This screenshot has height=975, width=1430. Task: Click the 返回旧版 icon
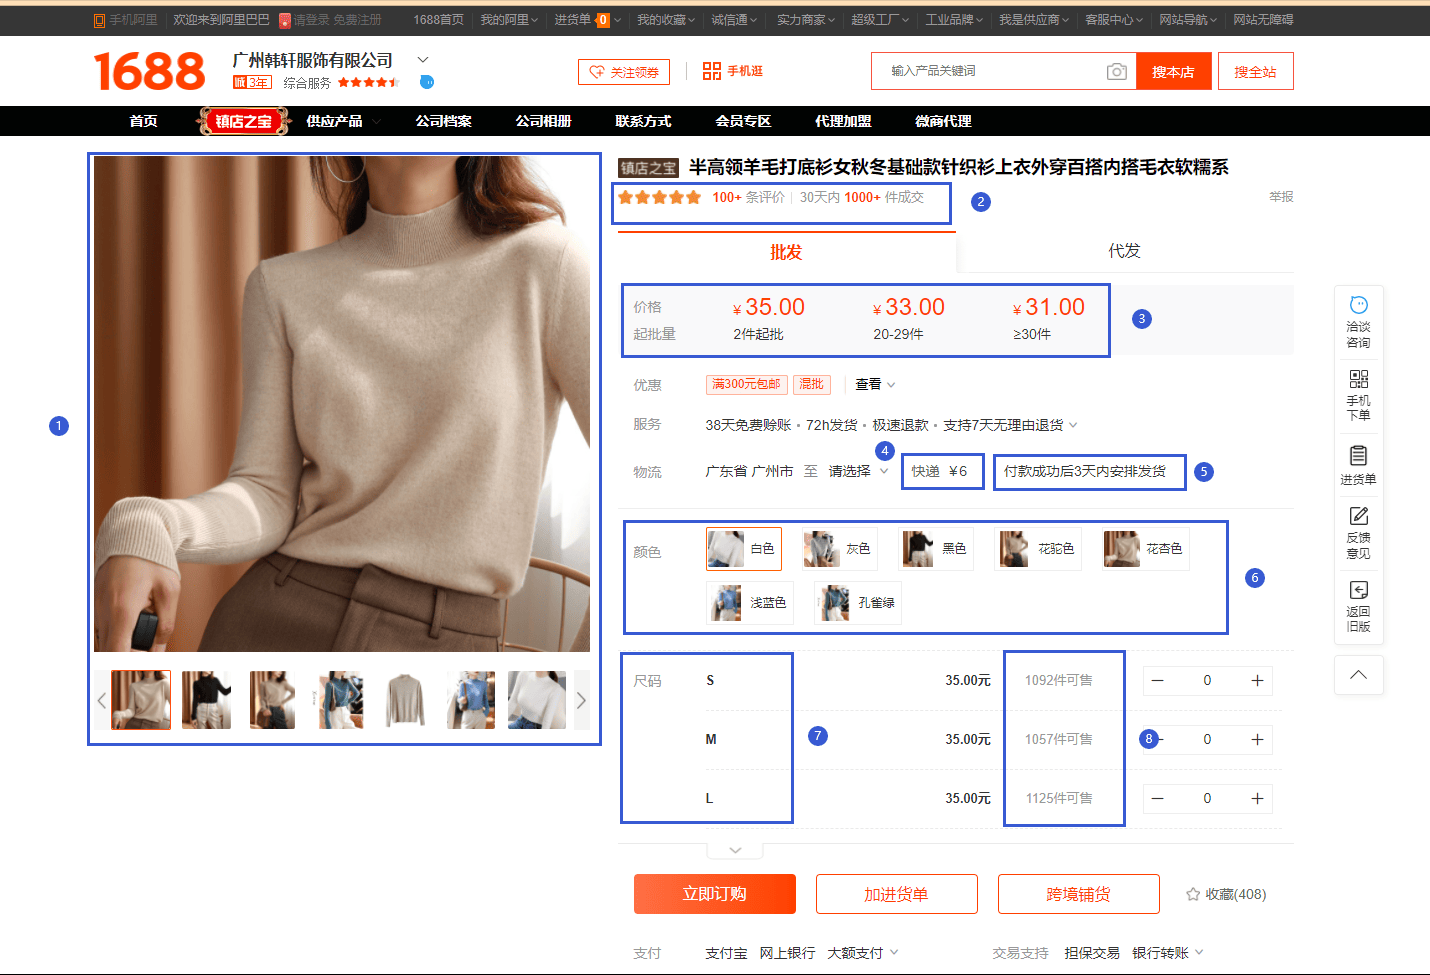1358,590
